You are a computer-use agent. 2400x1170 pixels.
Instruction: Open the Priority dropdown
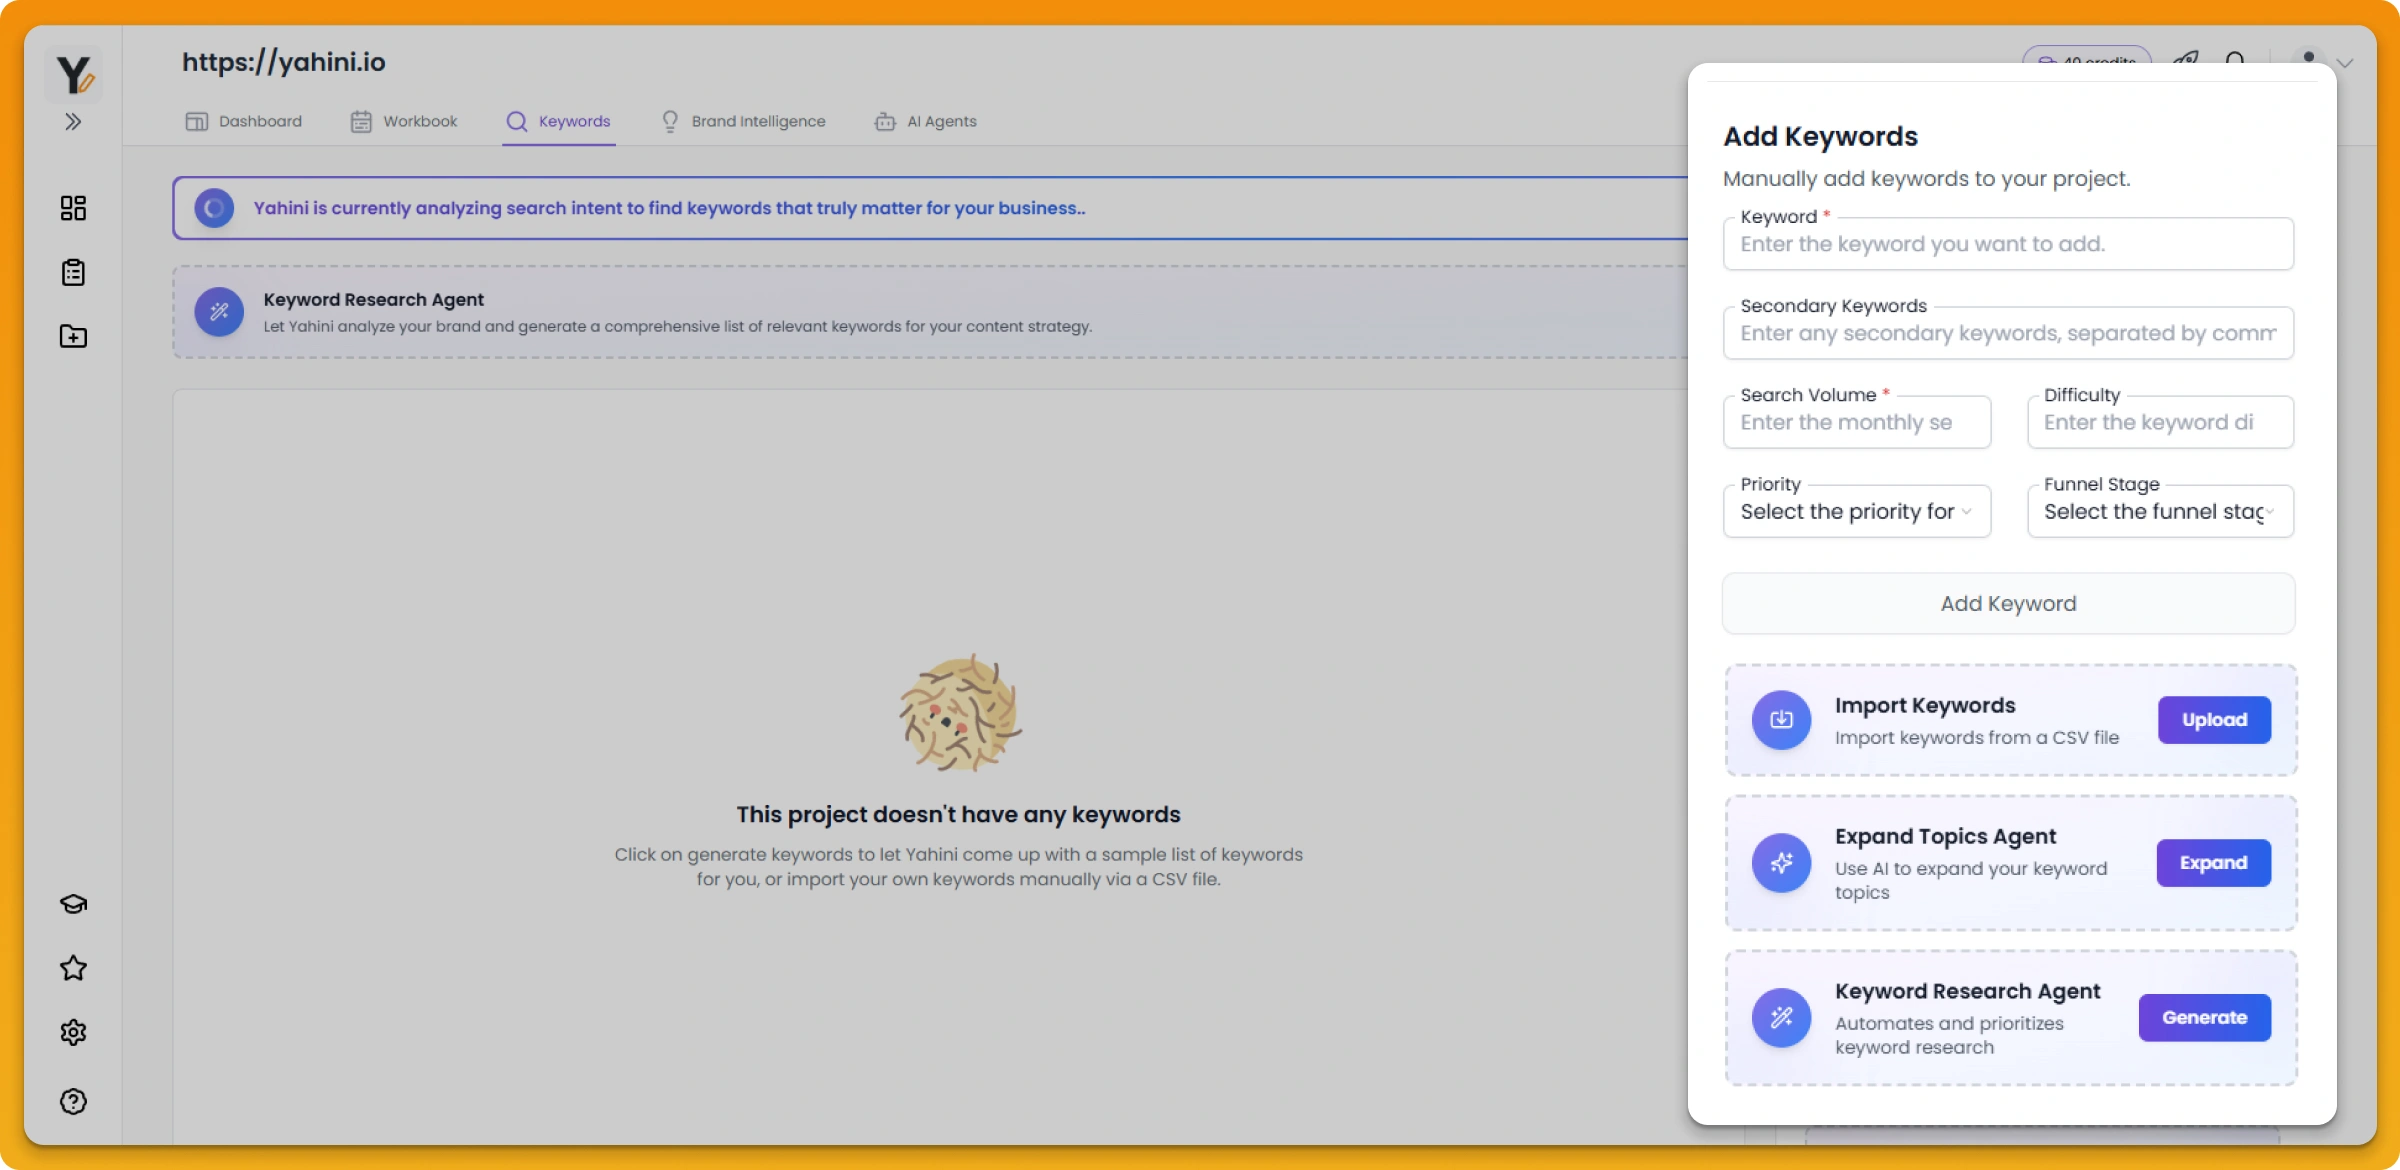pyautogui.click(x=1856, y=511)
